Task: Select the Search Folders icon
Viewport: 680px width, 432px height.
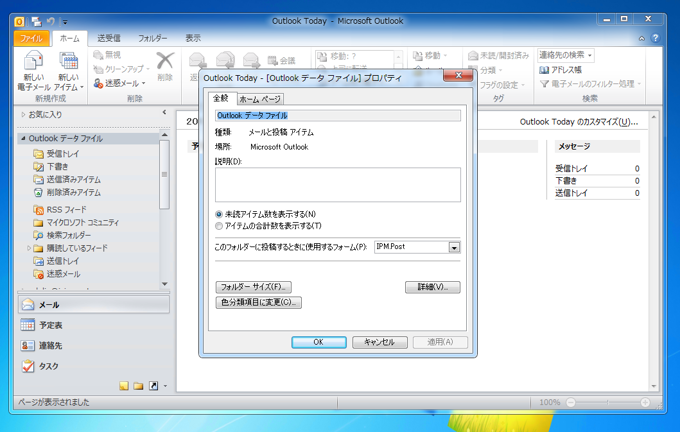Action: [39, 235]
